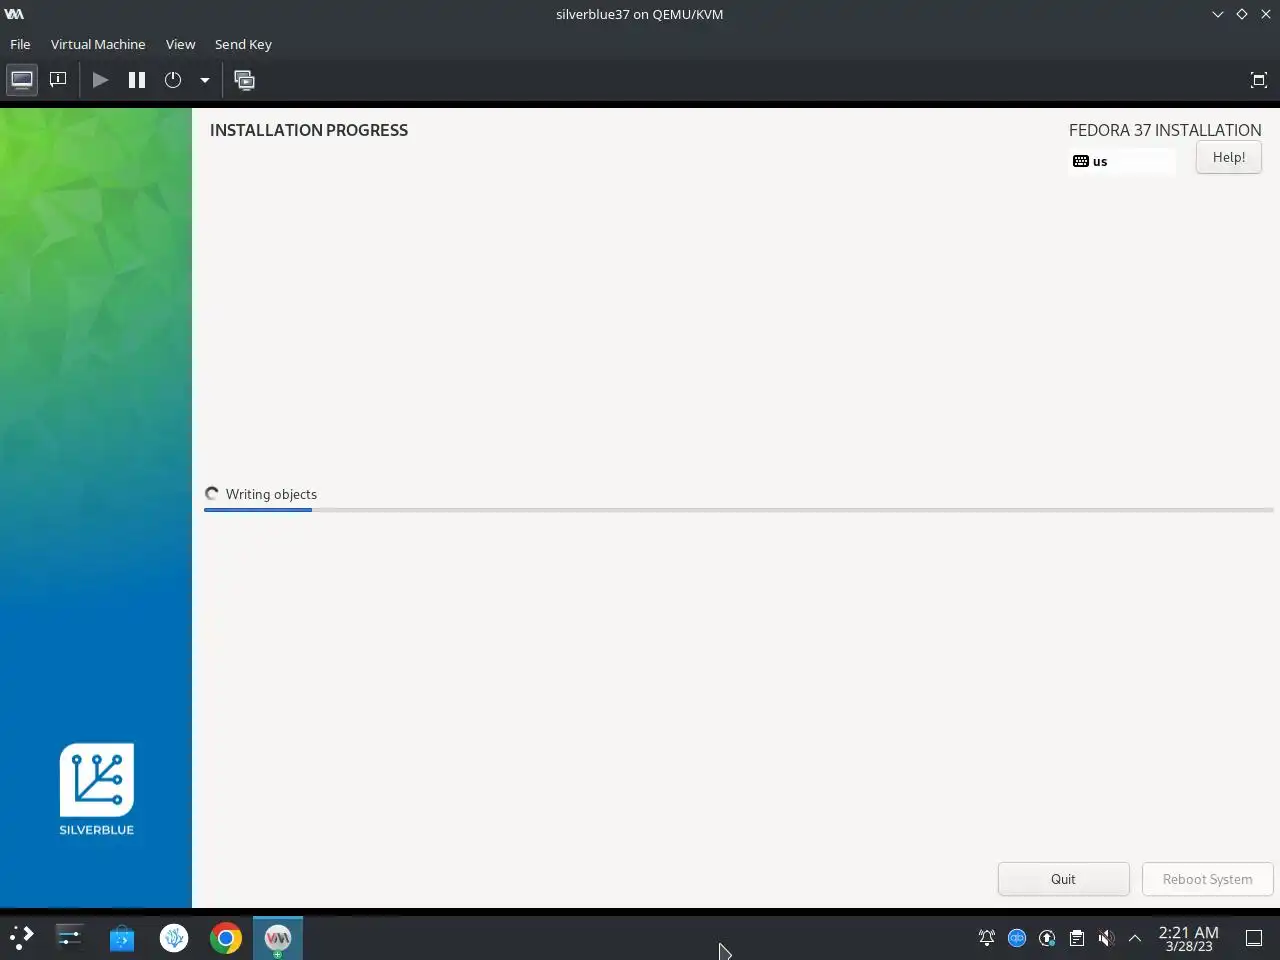The height and width of the screenshot is (960, 1280).
Task: Switch VM to fullscreen view
Action: point(1259,80)
